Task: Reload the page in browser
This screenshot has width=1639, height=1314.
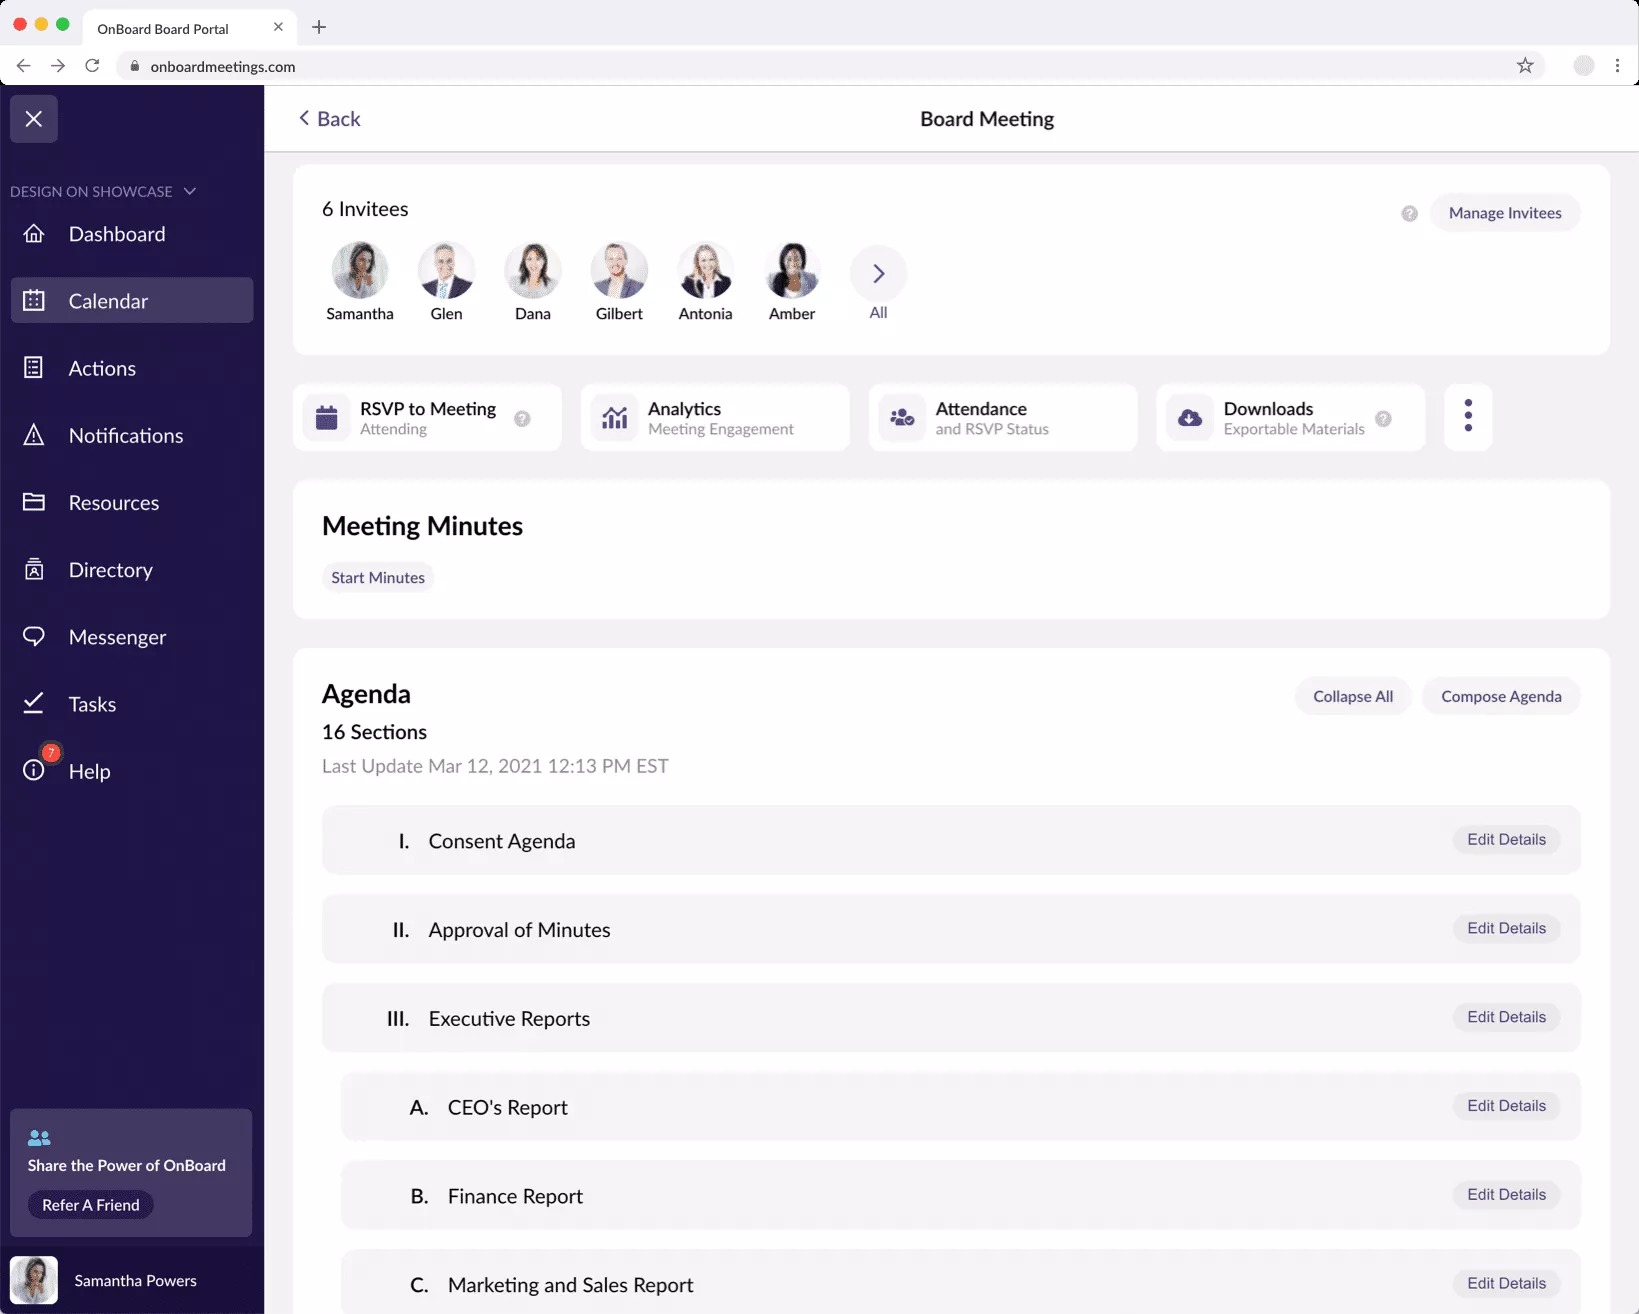Action: point(92,66)
